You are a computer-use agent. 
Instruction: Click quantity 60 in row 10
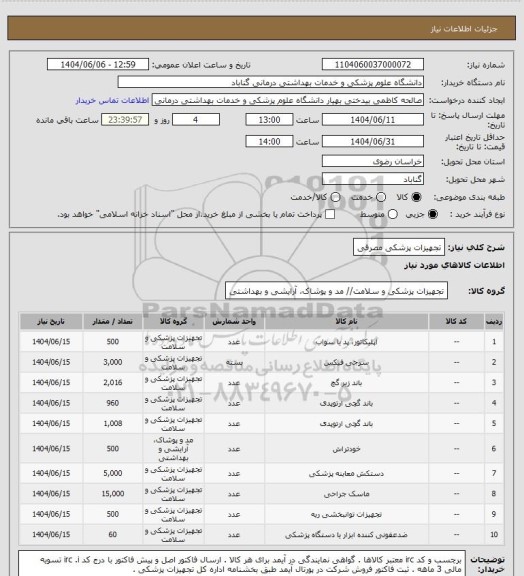pyautogui.click(x=112, y=535)
